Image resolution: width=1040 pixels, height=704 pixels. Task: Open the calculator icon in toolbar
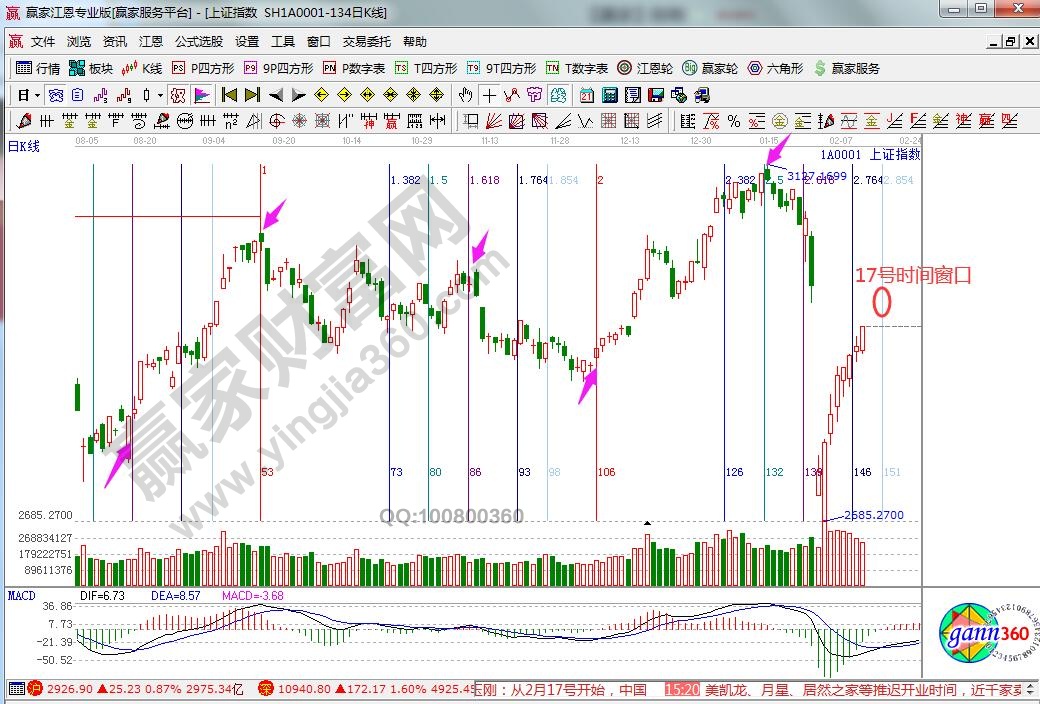pos(609,95)
